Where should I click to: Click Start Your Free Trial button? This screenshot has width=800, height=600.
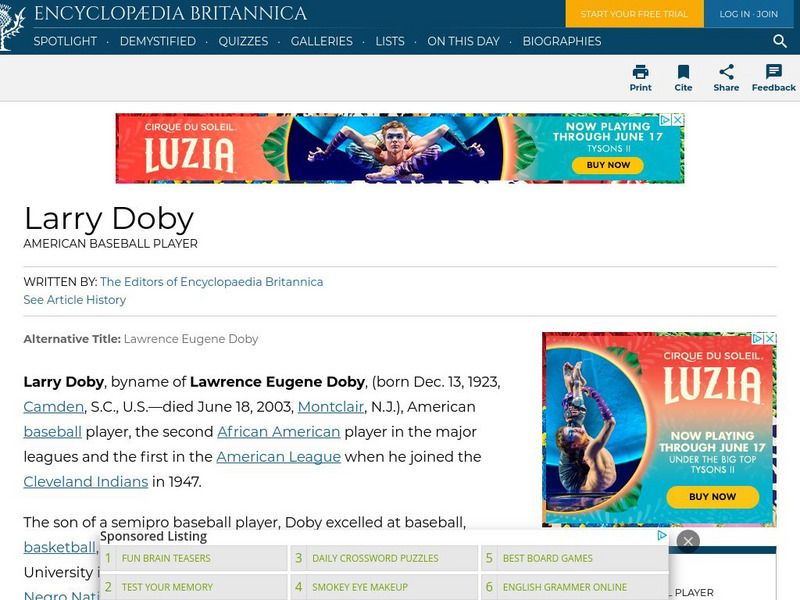pyautogui.click(x=634, y=14)
